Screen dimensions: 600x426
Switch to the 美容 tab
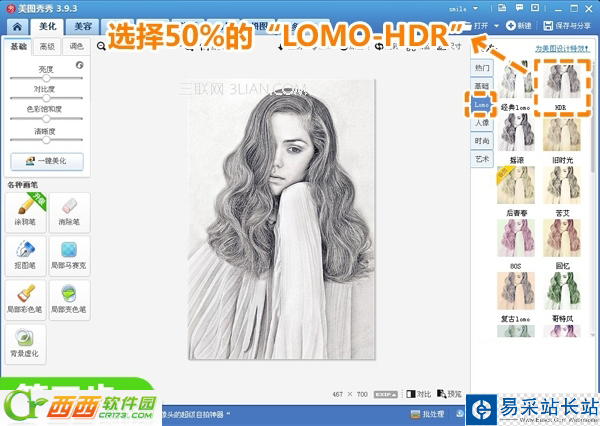(83, 26)
